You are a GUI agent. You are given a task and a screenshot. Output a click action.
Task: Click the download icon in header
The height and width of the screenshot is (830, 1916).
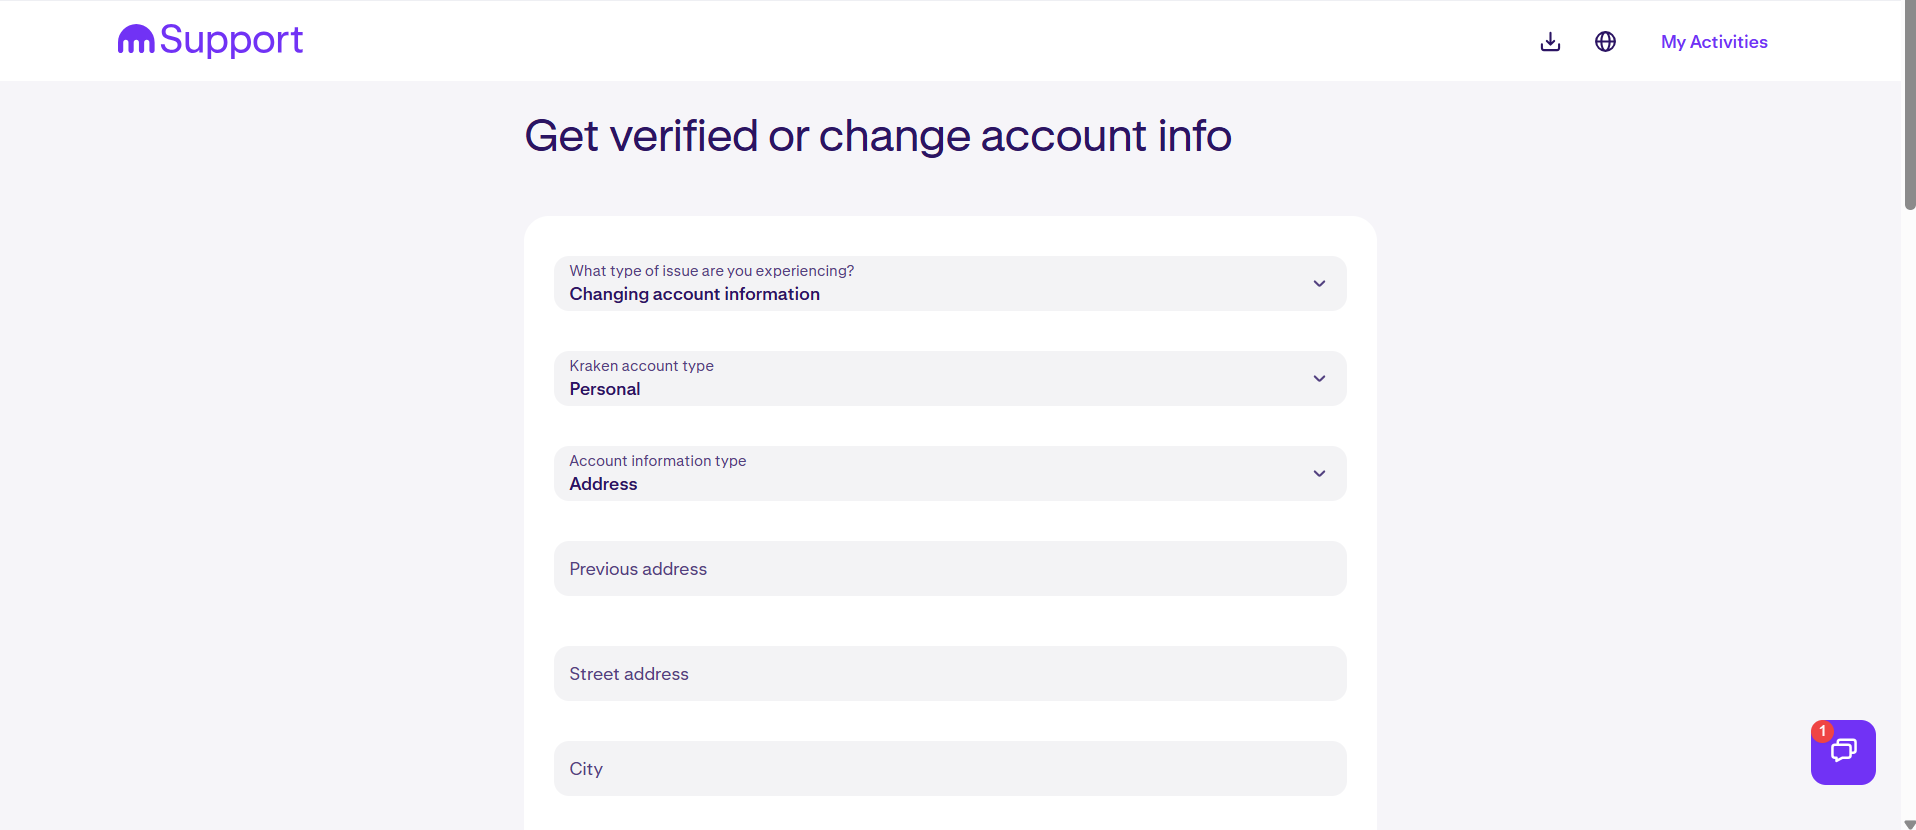pyautogui.click(x=1550, y=42)
